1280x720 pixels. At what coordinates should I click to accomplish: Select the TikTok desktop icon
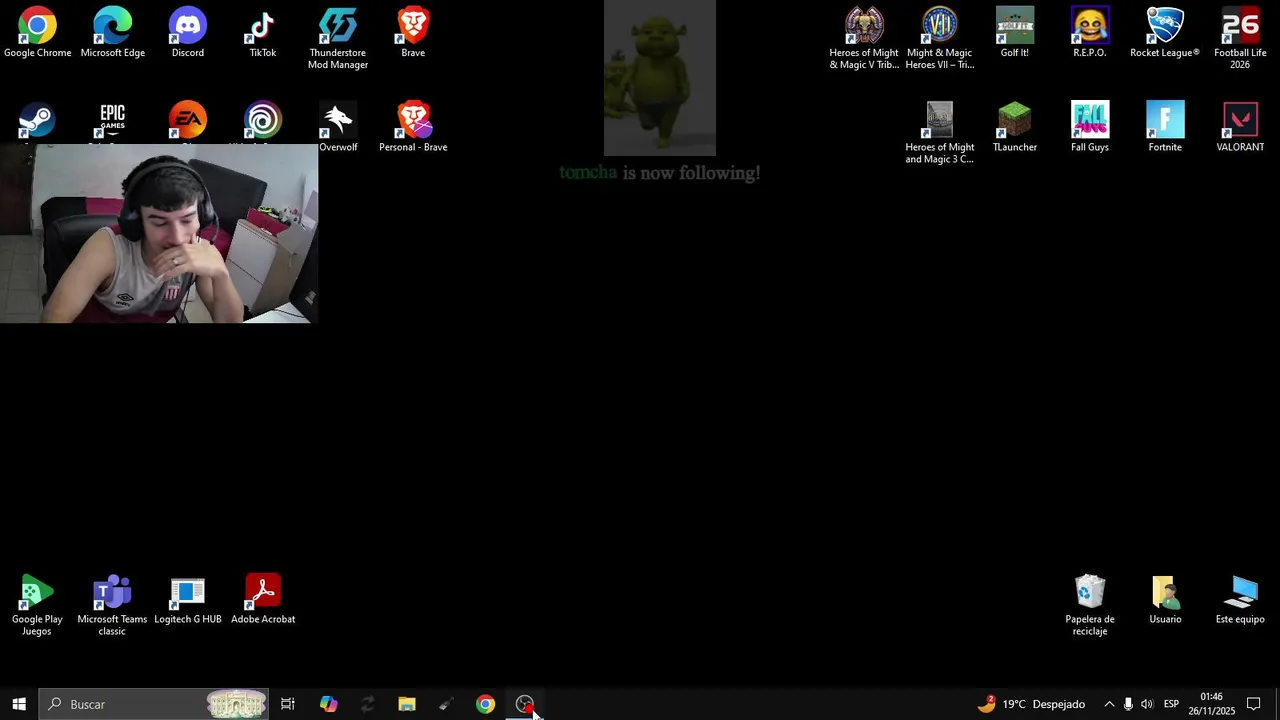pyautogui.click(x=262, y=33)
